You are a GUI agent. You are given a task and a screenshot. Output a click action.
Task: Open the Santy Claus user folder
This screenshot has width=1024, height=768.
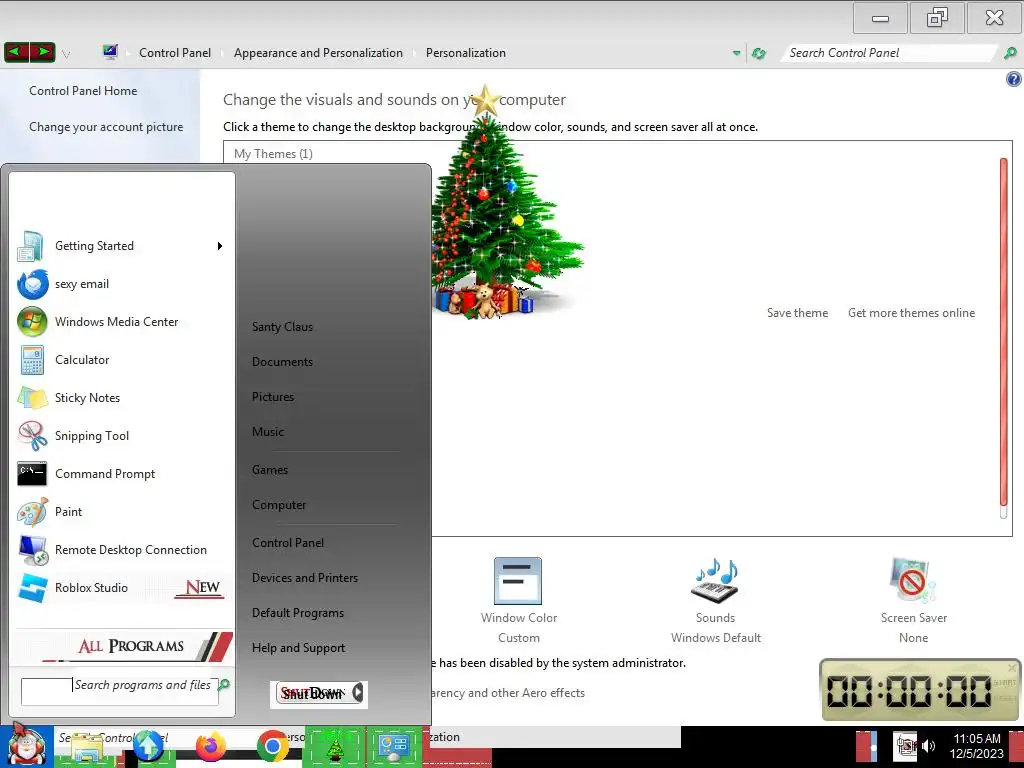coord(282,327)
